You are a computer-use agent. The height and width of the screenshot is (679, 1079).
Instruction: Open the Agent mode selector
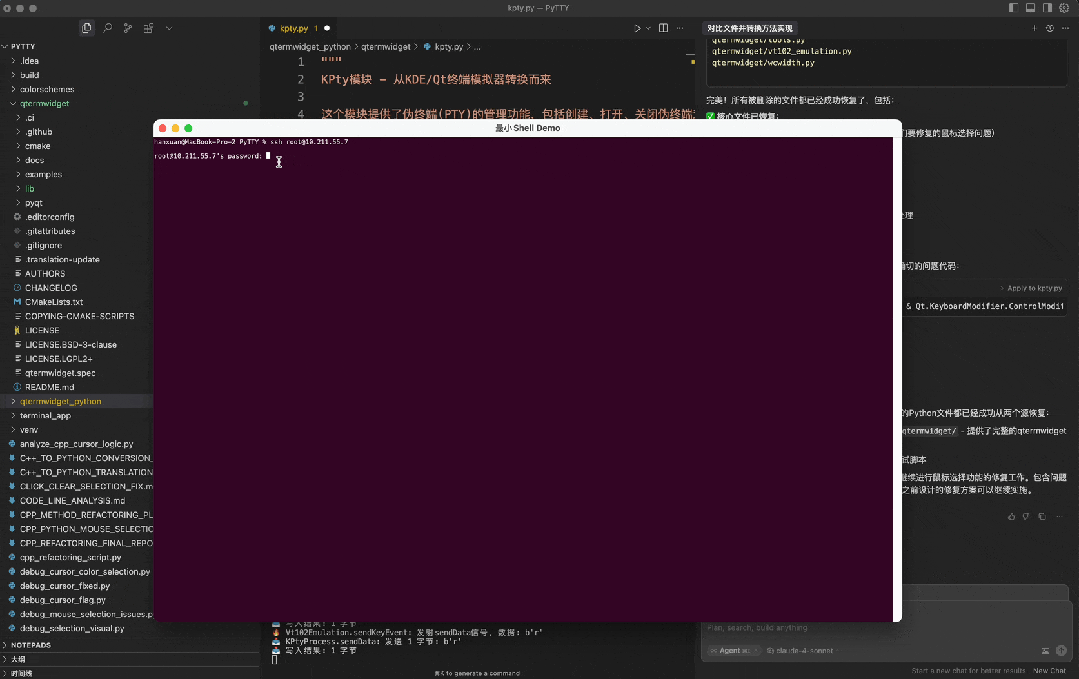pos(734,651)
